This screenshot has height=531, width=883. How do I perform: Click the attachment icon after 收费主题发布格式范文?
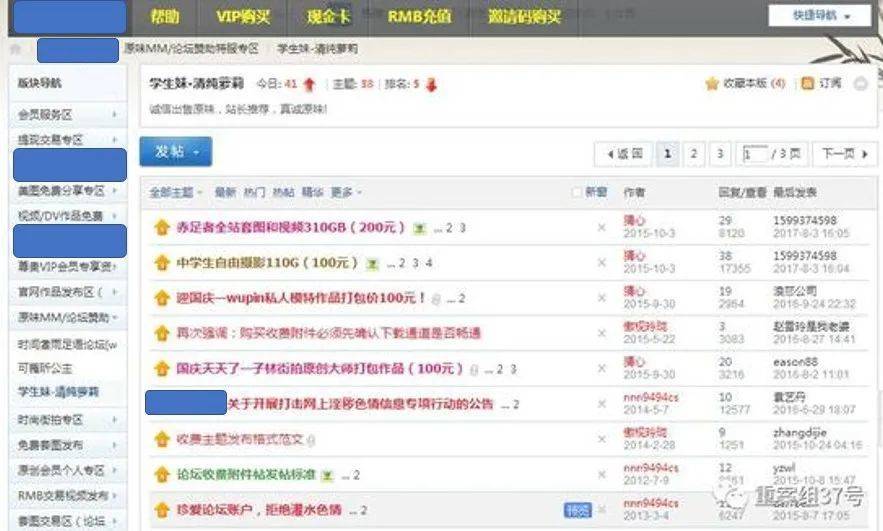[x=311, y=440]
